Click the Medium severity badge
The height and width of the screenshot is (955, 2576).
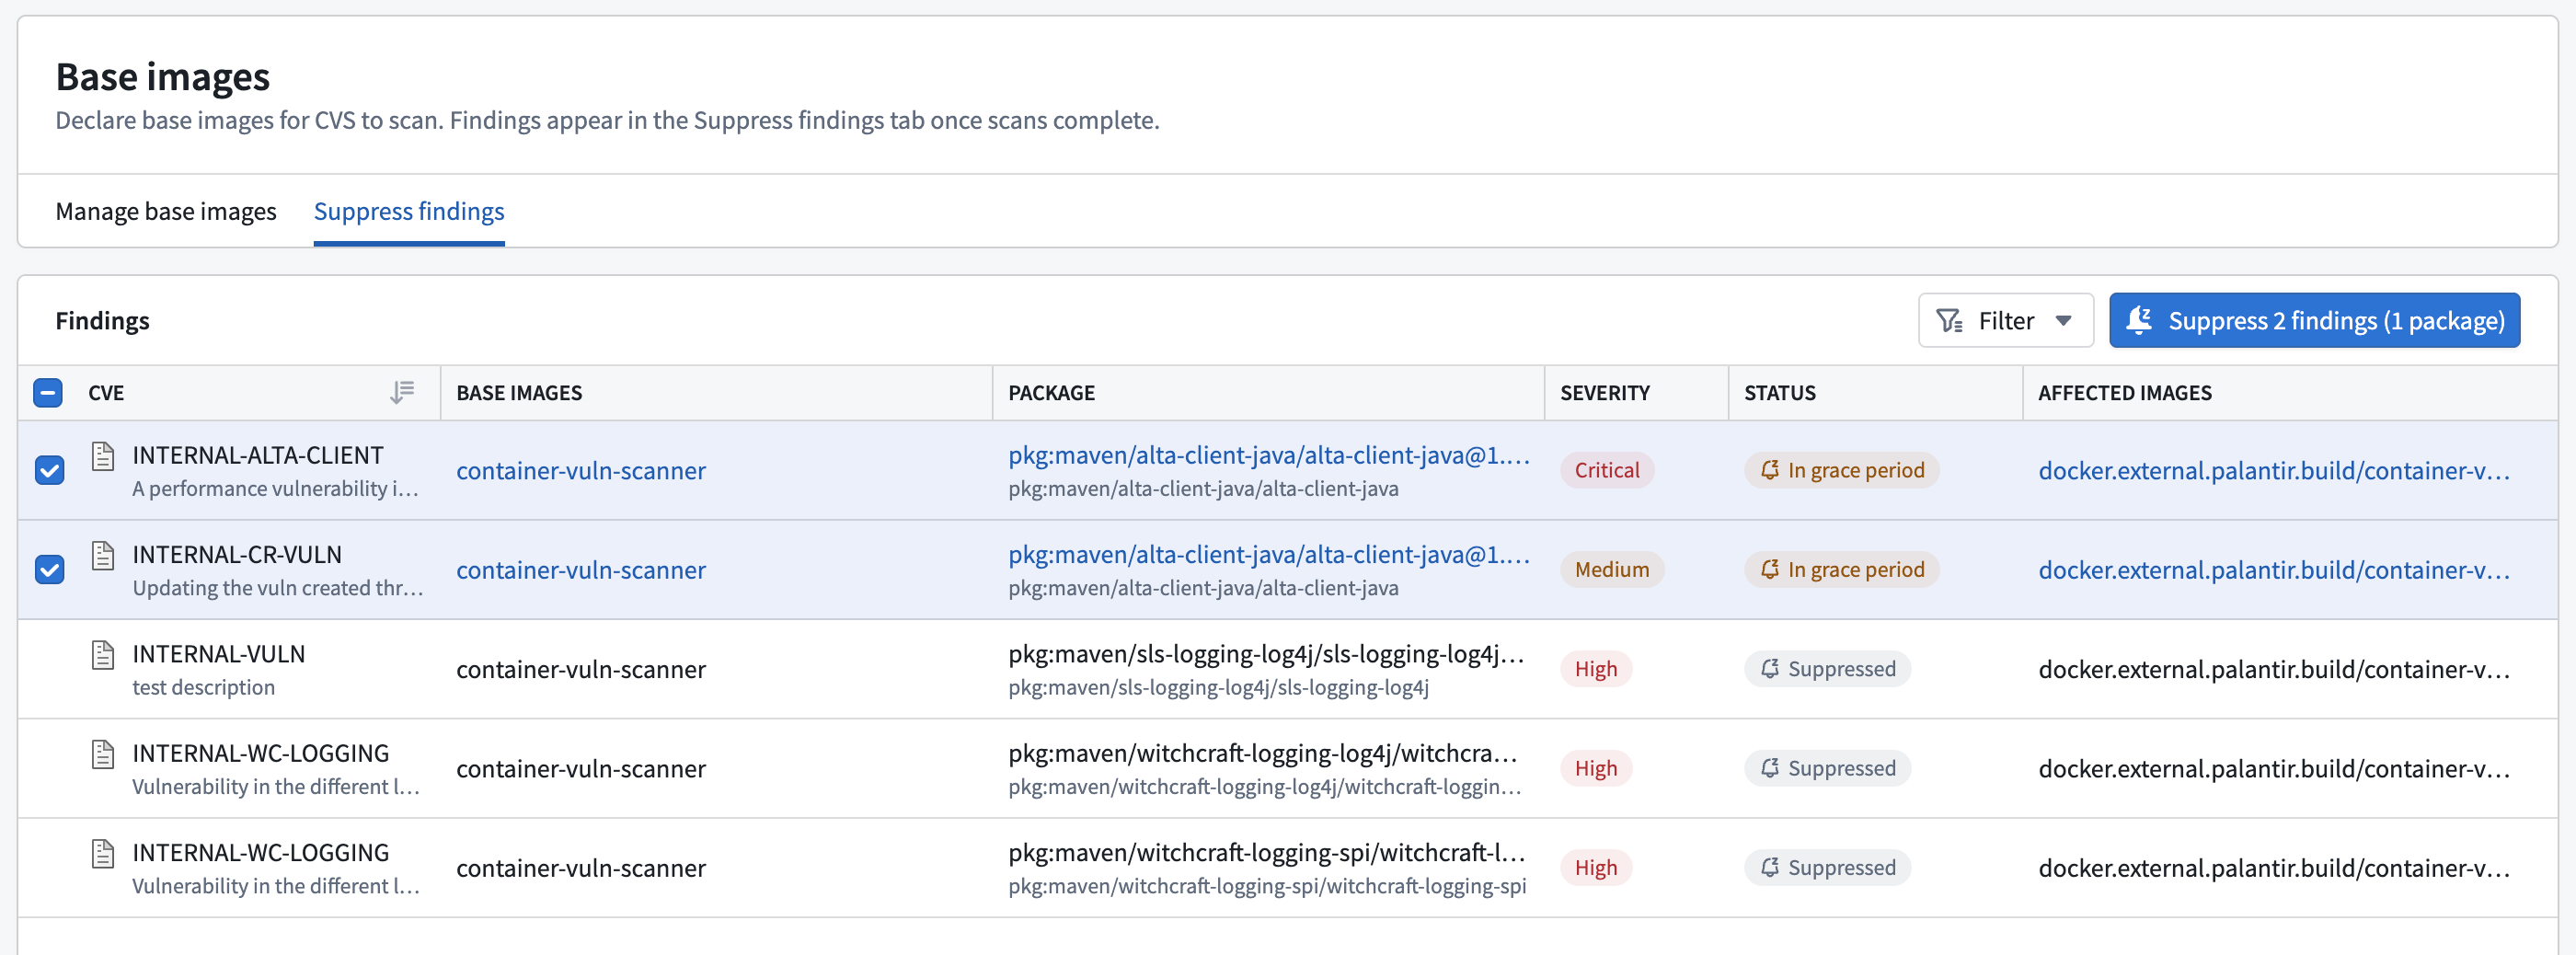(x=1612, y=569)
